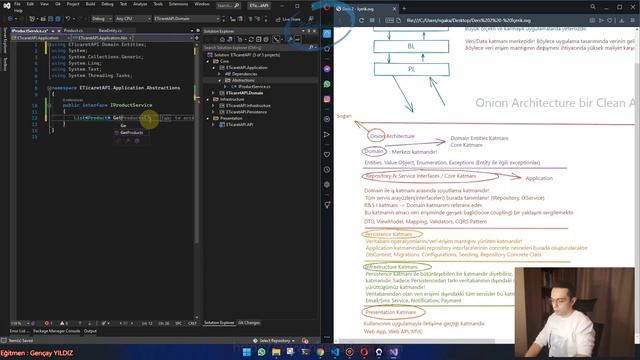The image size is (640, 360).
Task: Expand the Dependencies node
Action: pyautogui.click(x=220, y=74)
